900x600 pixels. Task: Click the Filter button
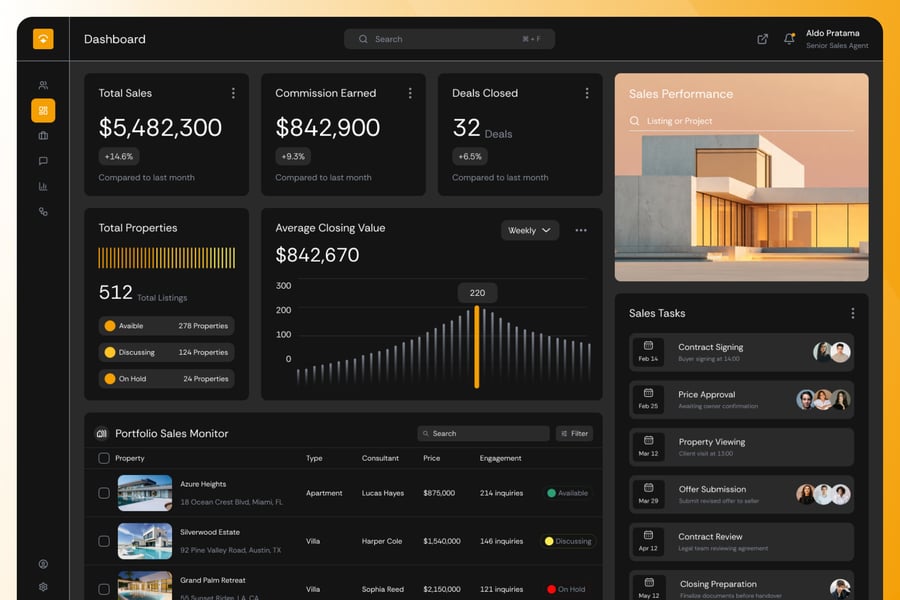pos(574,433)
